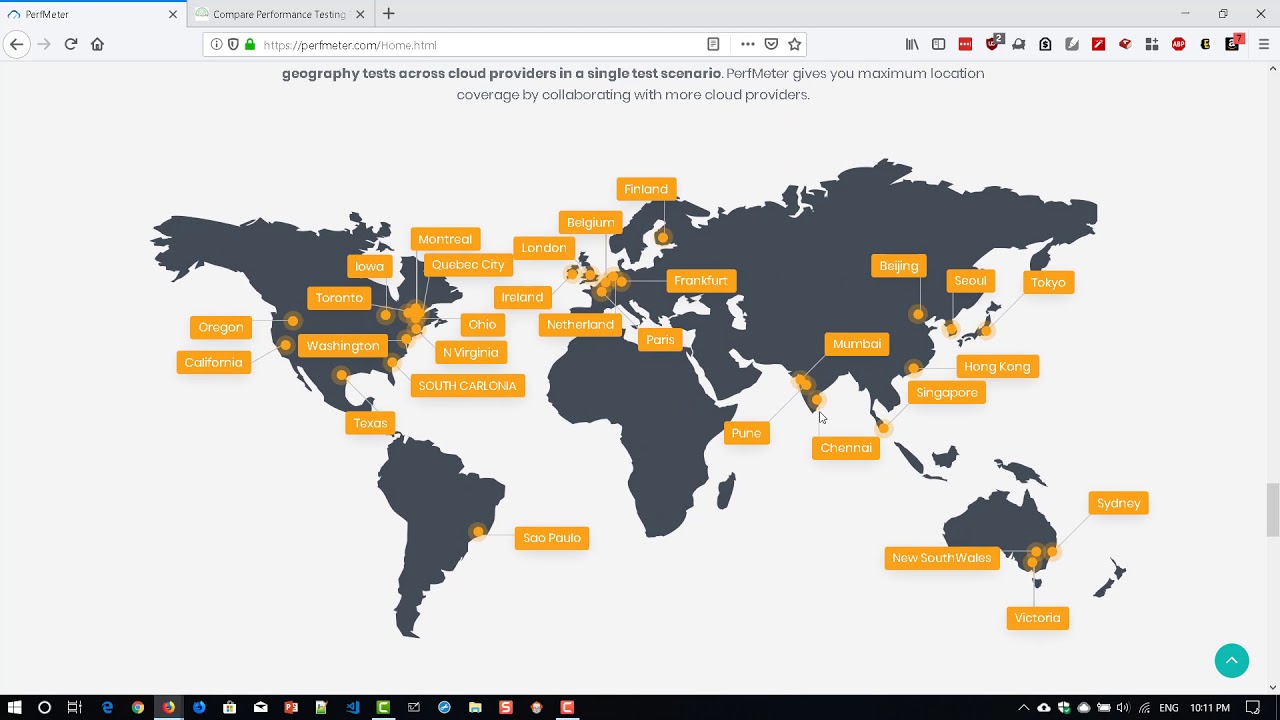Open a new browser tab

(389, 14)
